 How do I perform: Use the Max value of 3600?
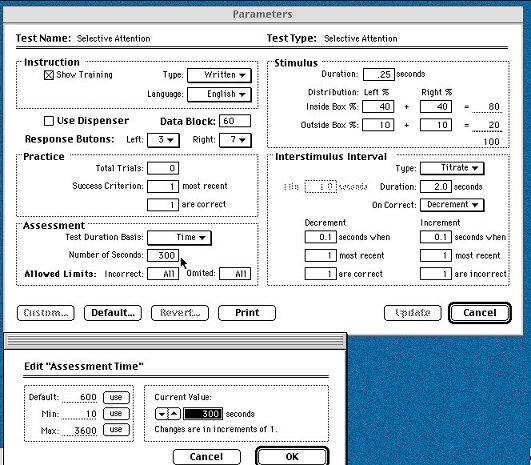click(116, 429)
